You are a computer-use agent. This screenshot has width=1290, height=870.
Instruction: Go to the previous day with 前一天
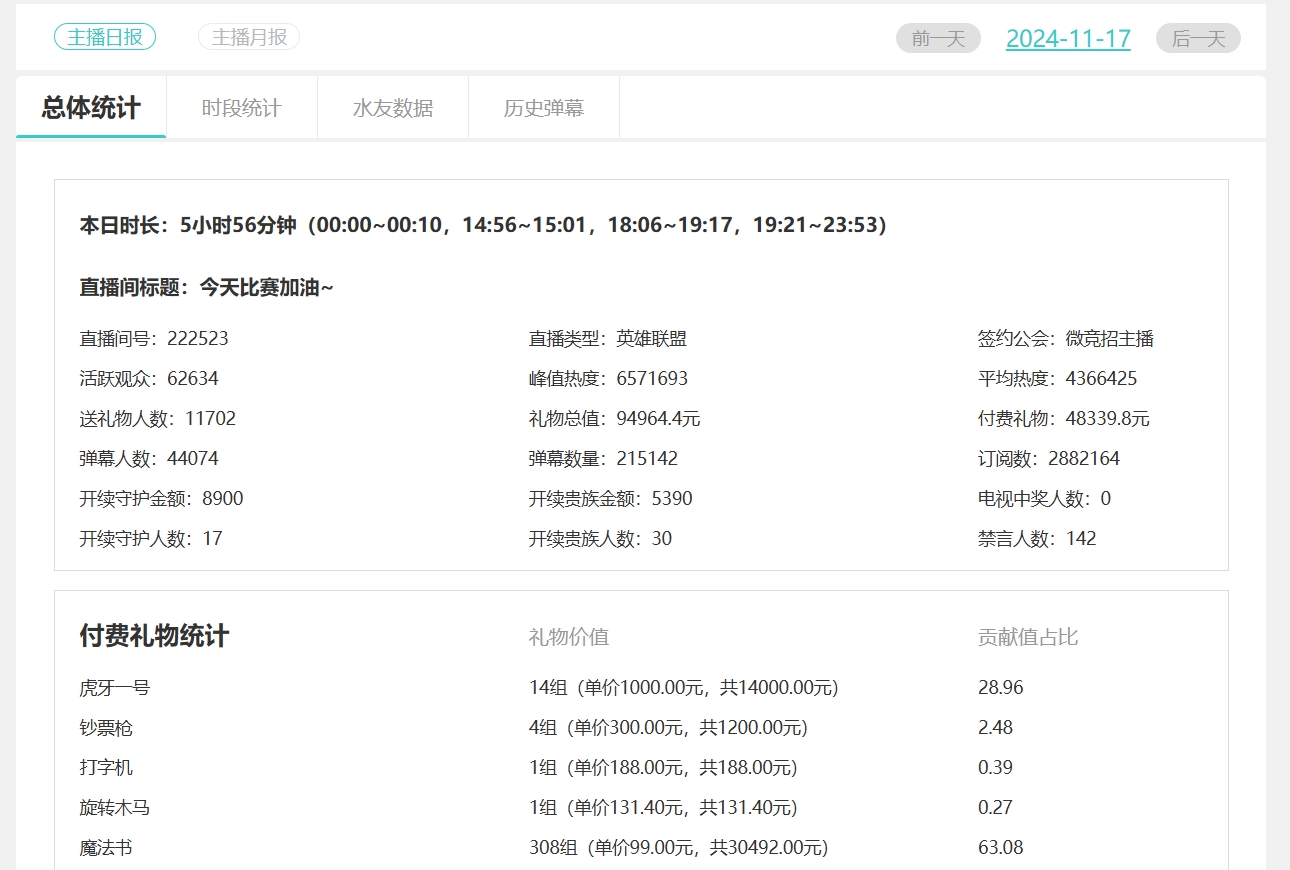pyautogui.click(x=937, y=38)
